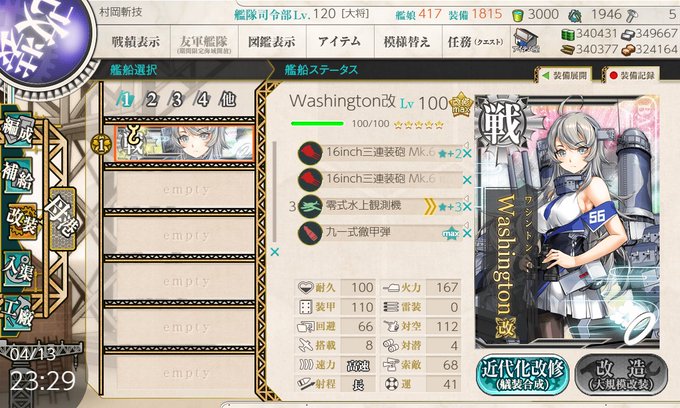Select Washington ship banner in slot 1
680x408 pixels.
pos(184,143)
